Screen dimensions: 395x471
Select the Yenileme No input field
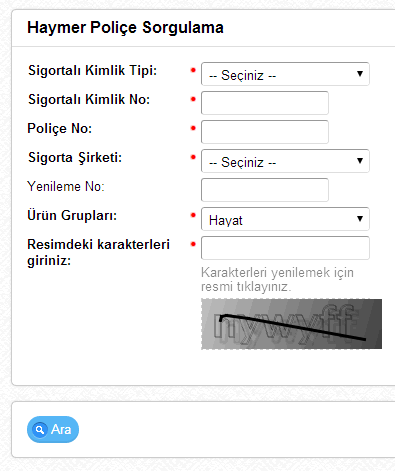pyautogui.click(x=265, y=190)
